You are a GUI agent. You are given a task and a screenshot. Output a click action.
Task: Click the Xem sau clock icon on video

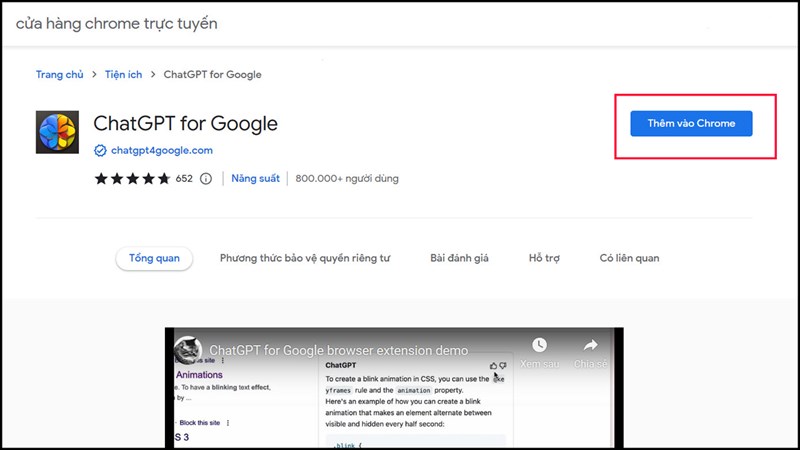tap(539, 345)
